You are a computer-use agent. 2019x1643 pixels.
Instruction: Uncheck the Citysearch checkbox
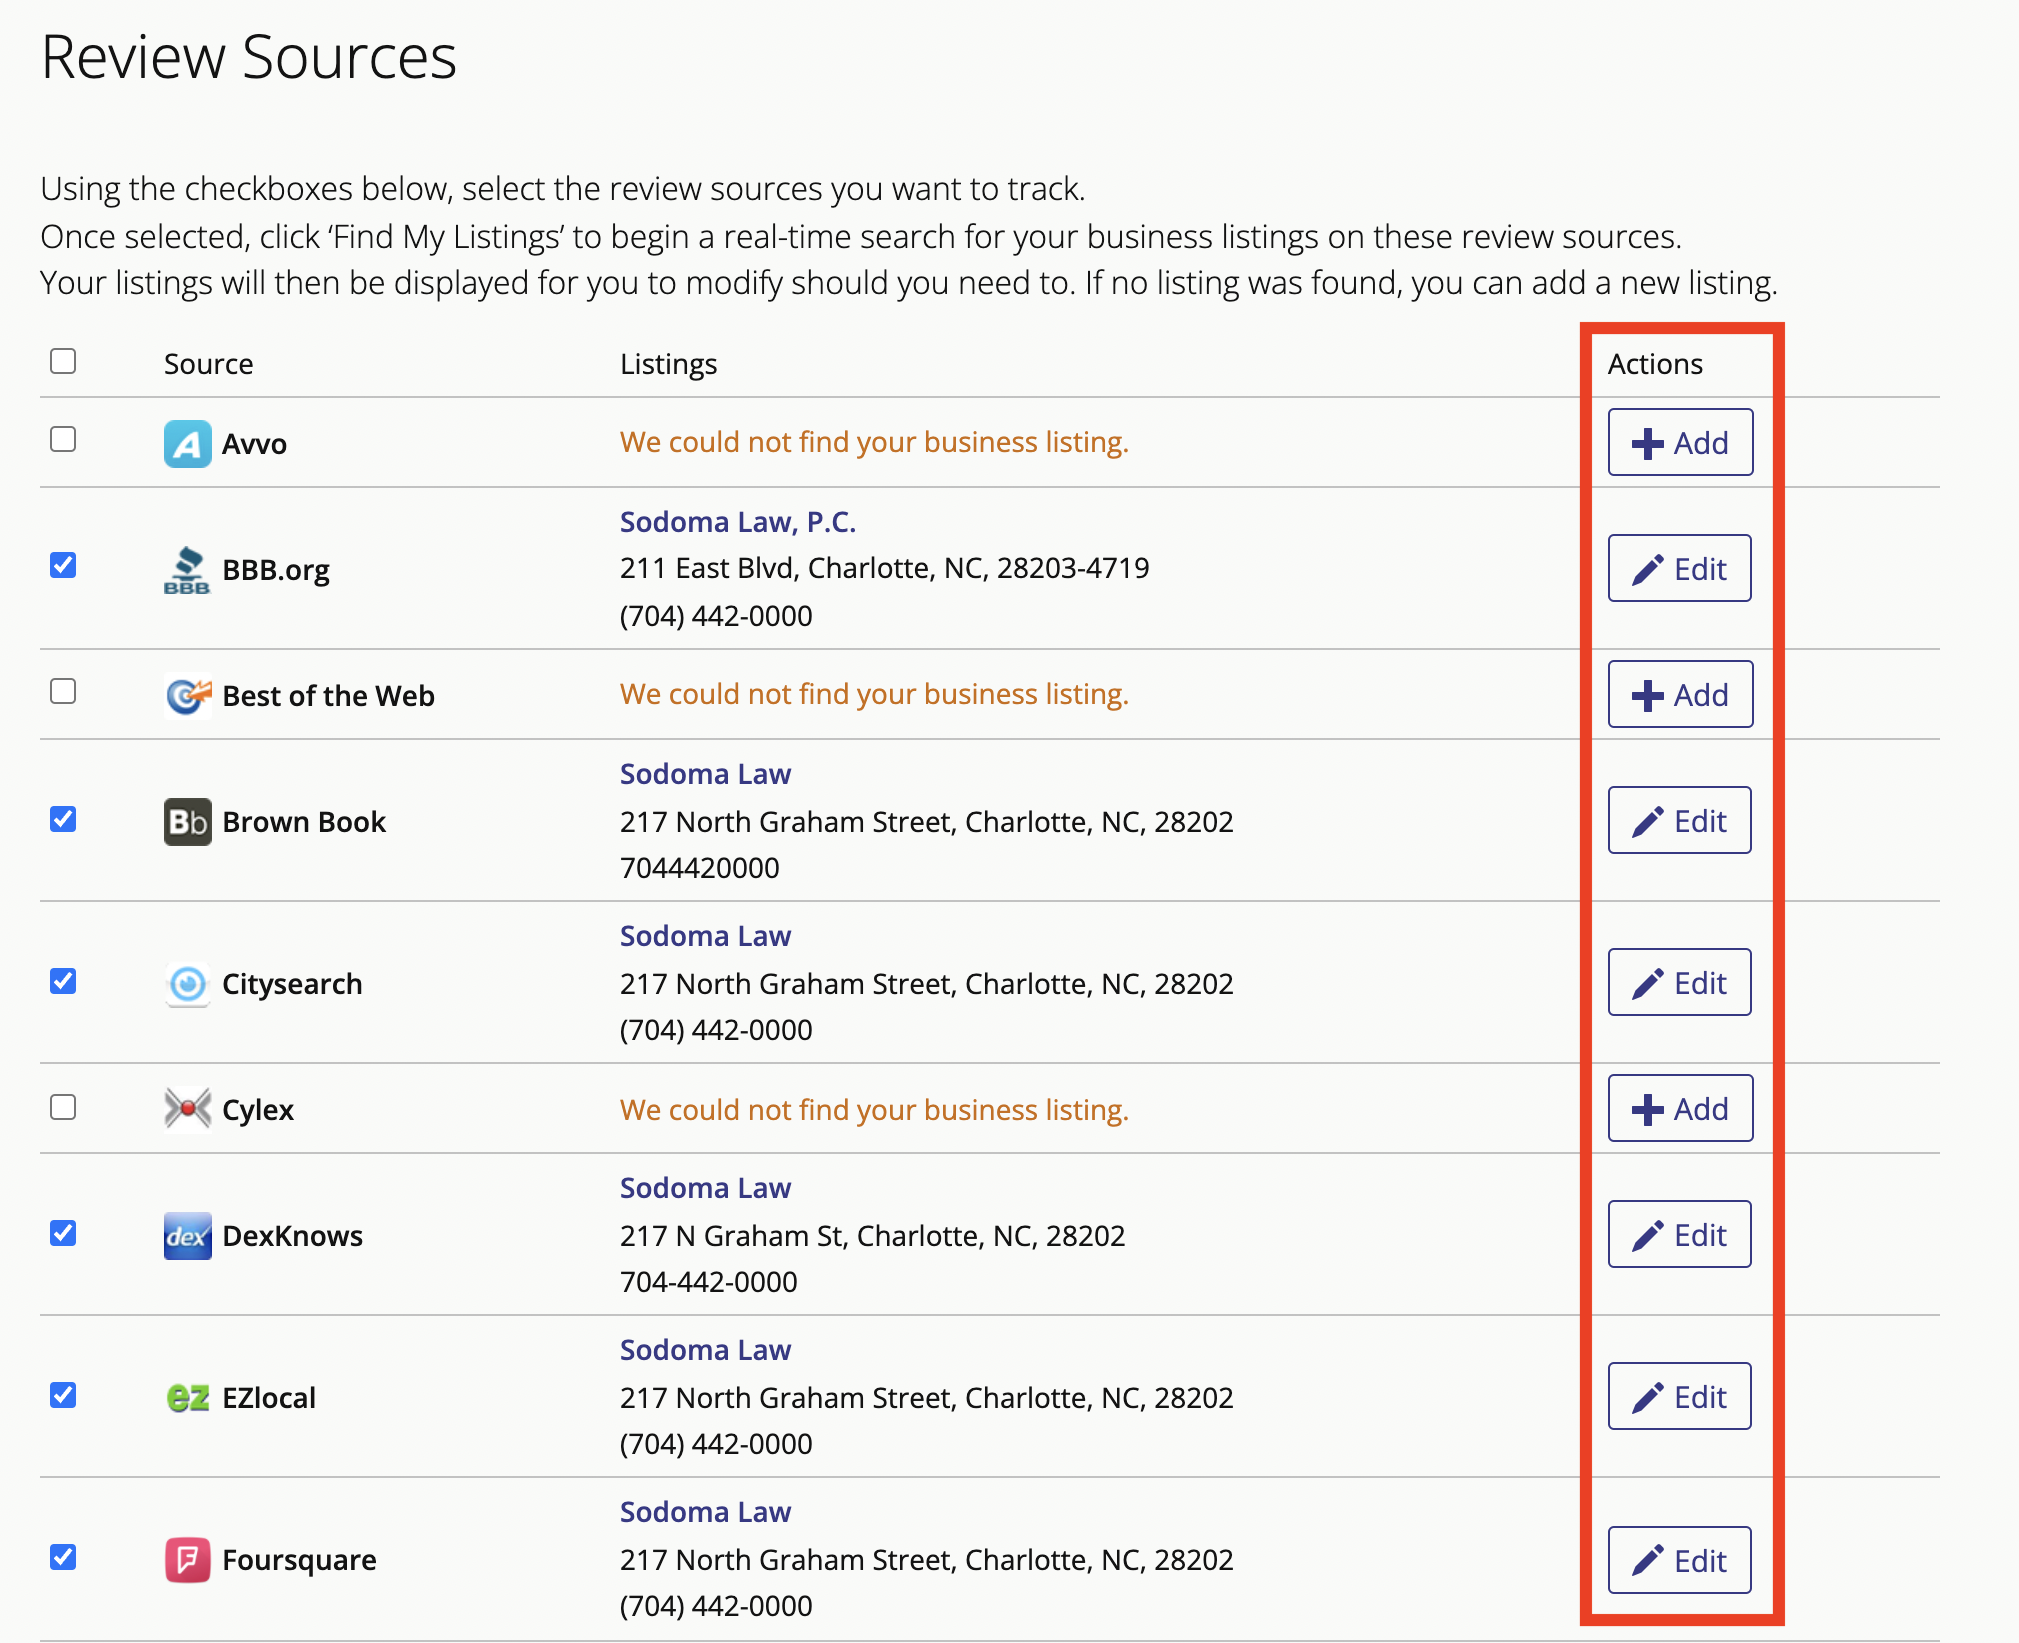tap(63, 981)
